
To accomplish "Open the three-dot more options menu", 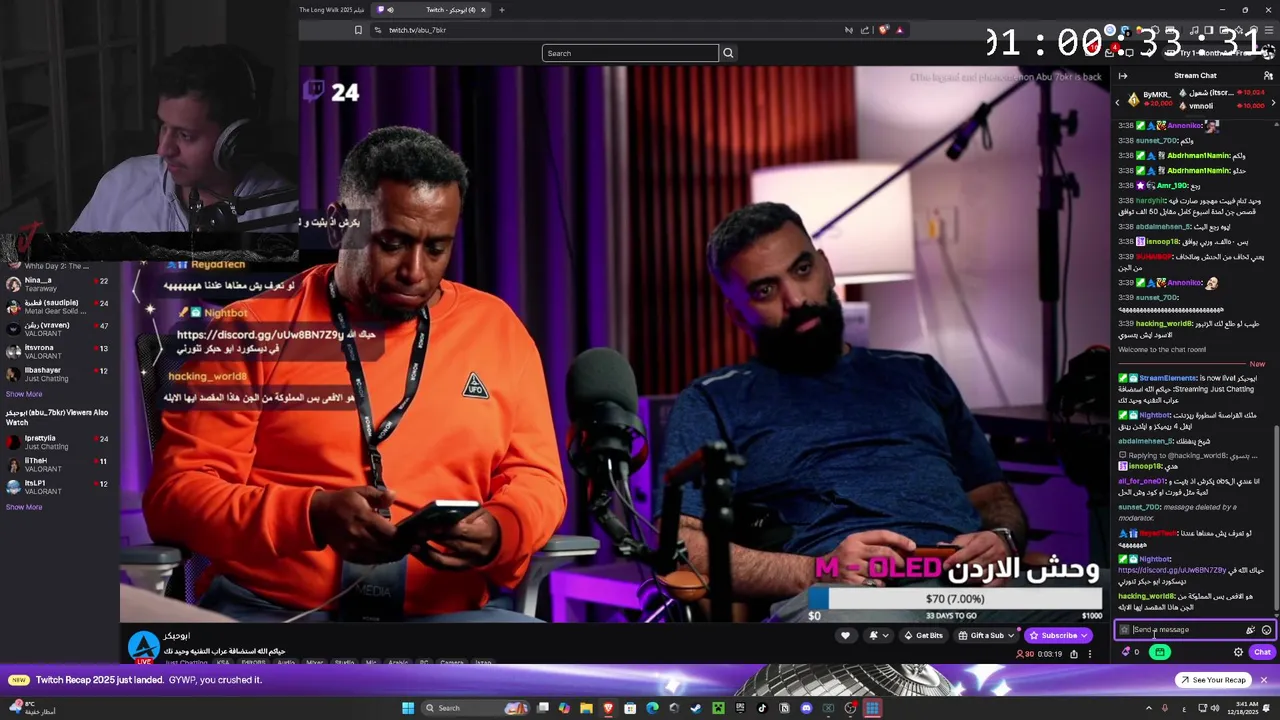I will [x=1090, y=654].
